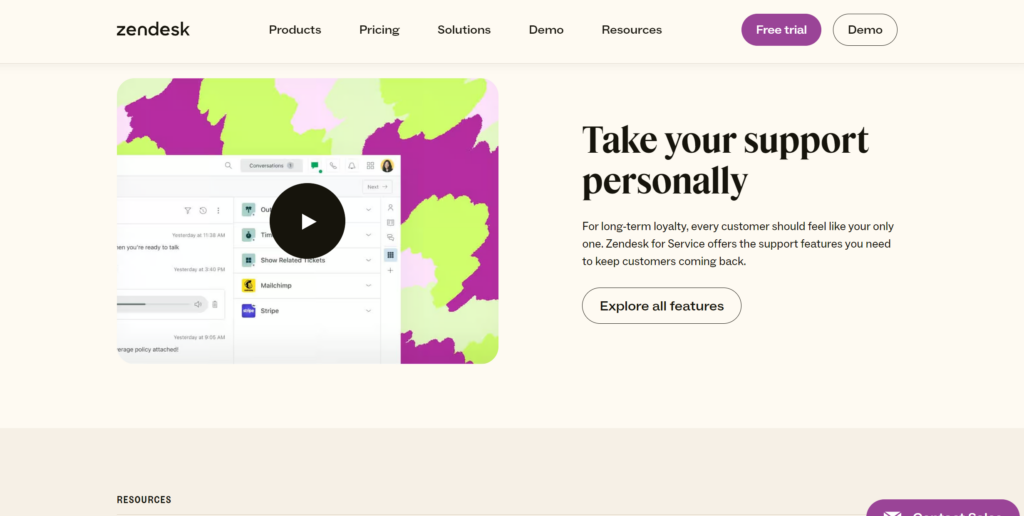Screen dimensions: 1024x516
Task: Expand the Show Related Tickets chevron
Action: pyautogui.click(x=368, y=260)
